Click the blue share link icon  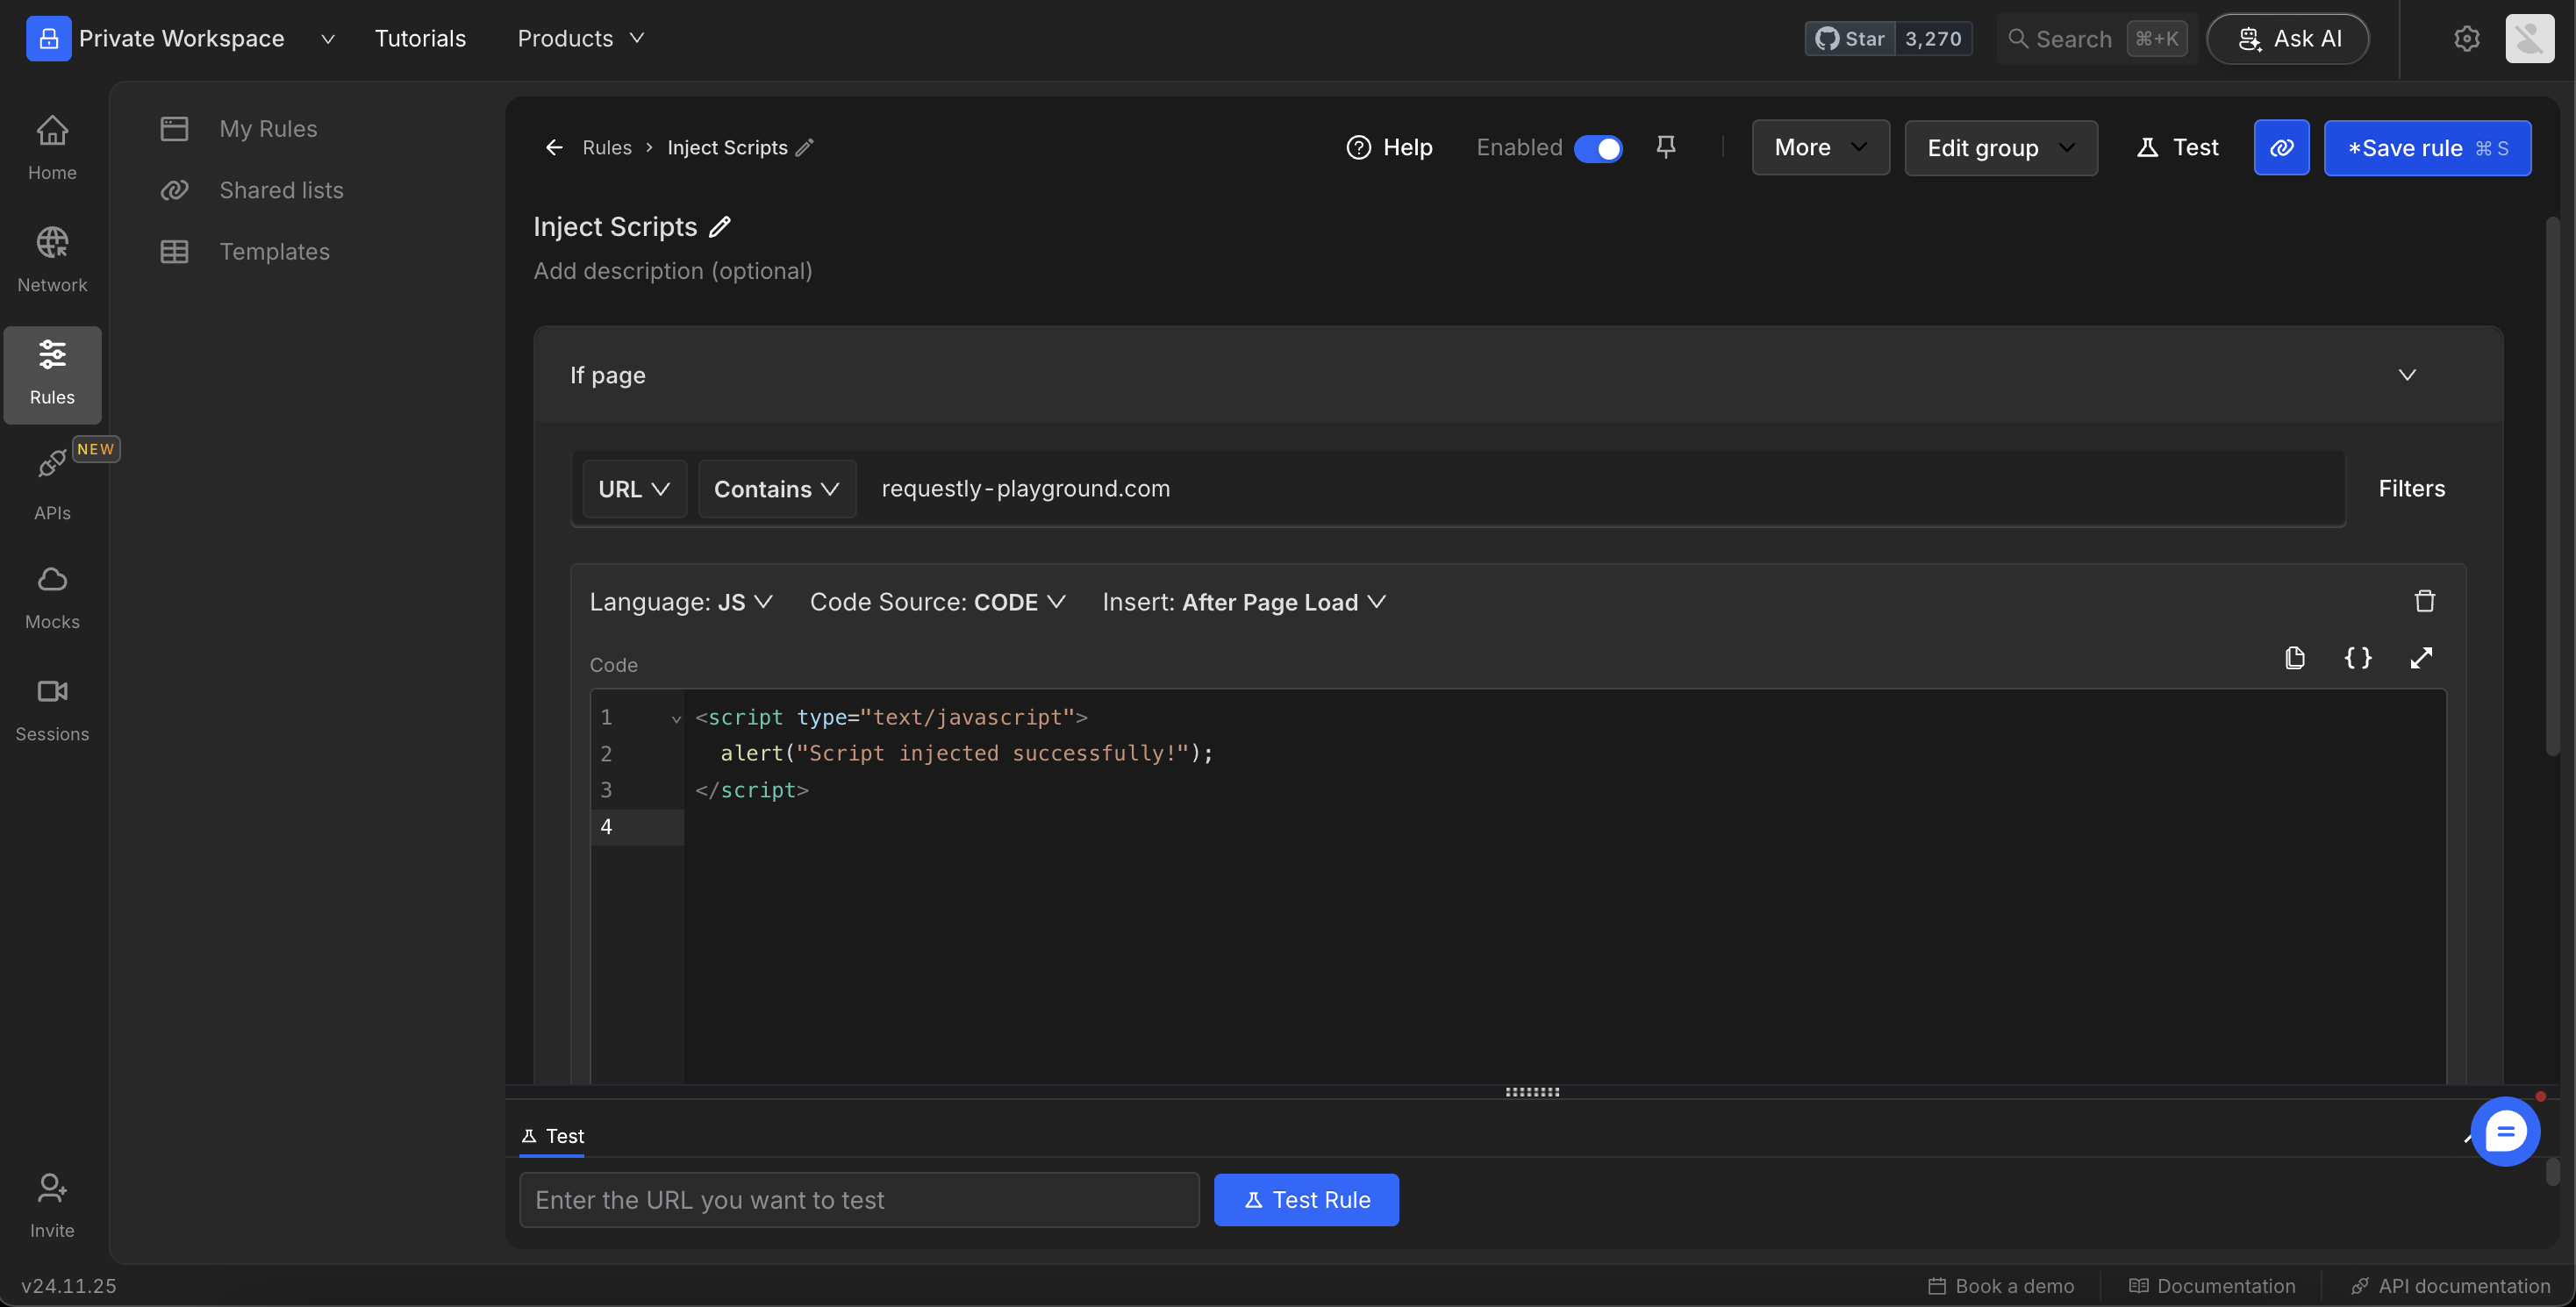click(x=2281, y=148)
